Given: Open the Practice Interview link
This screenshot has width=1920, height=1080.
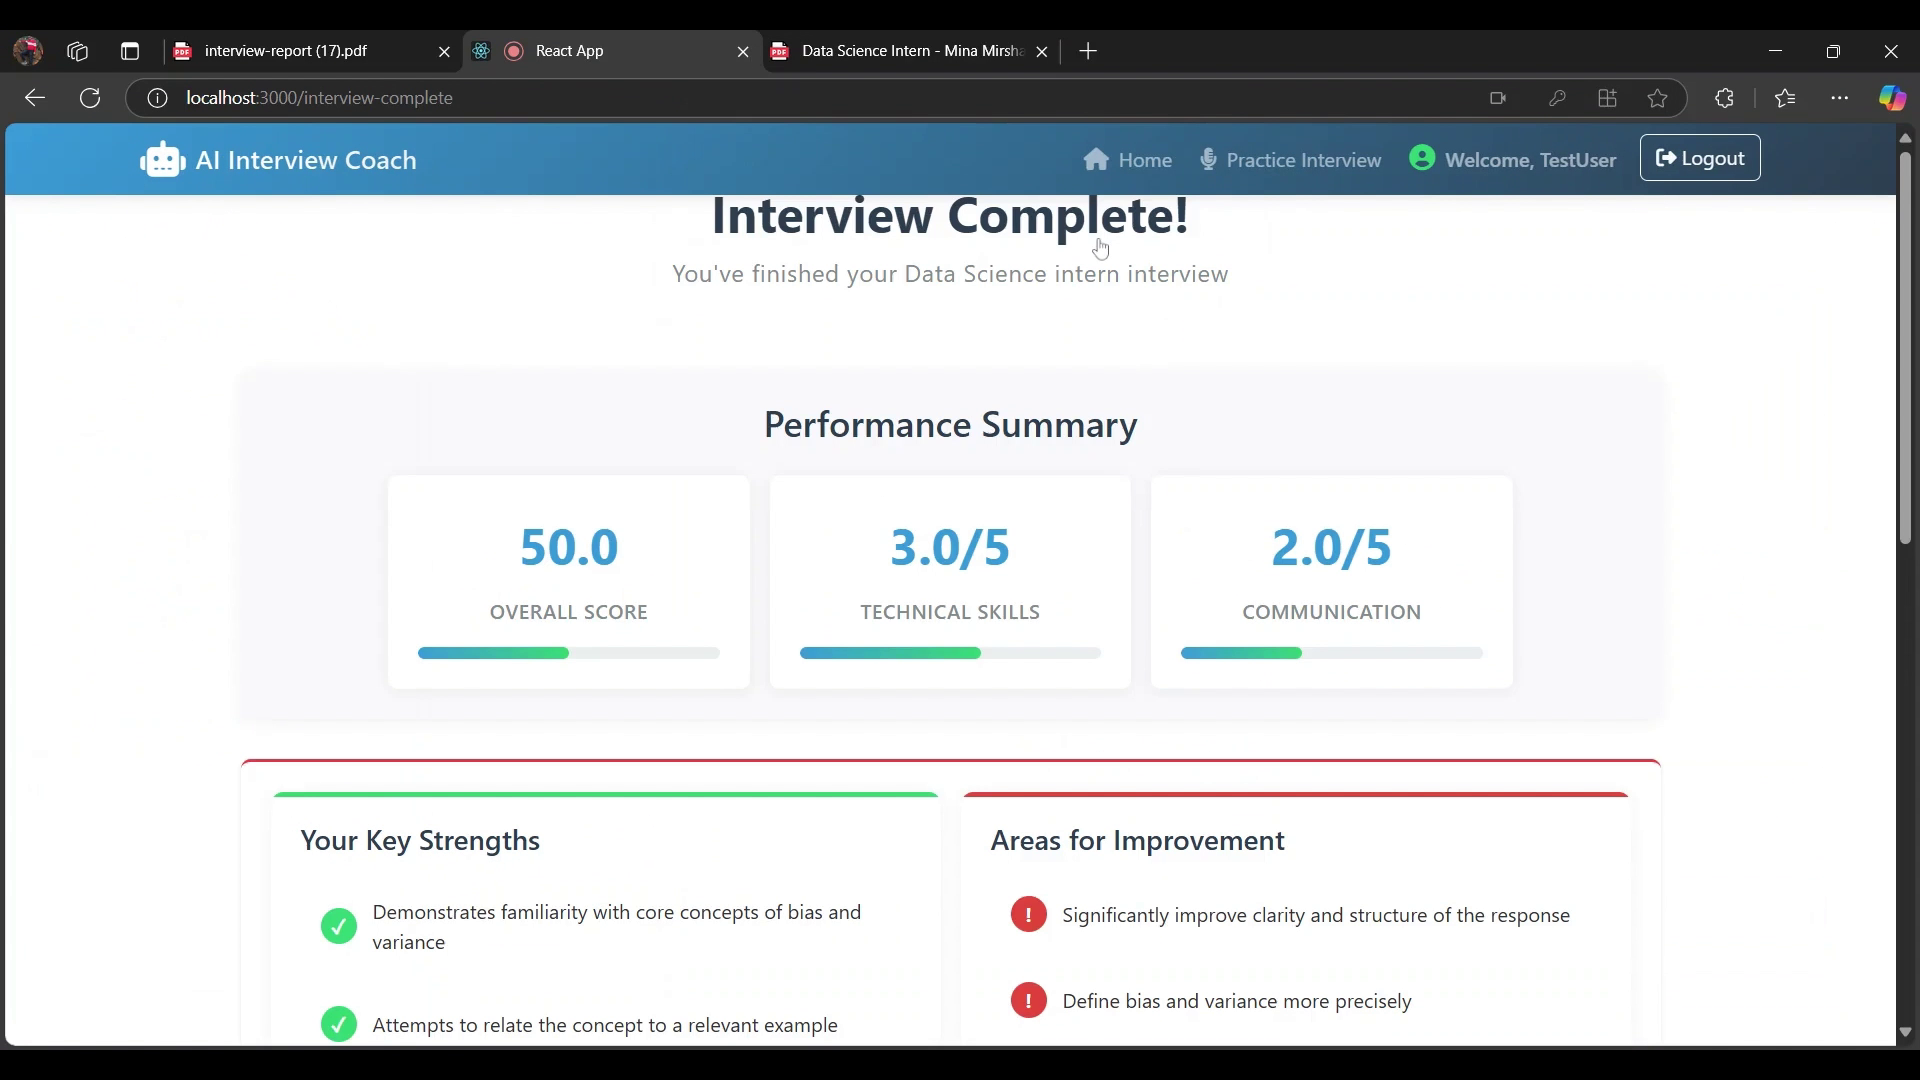Looking at the screenshot, I should (1303, 160).
